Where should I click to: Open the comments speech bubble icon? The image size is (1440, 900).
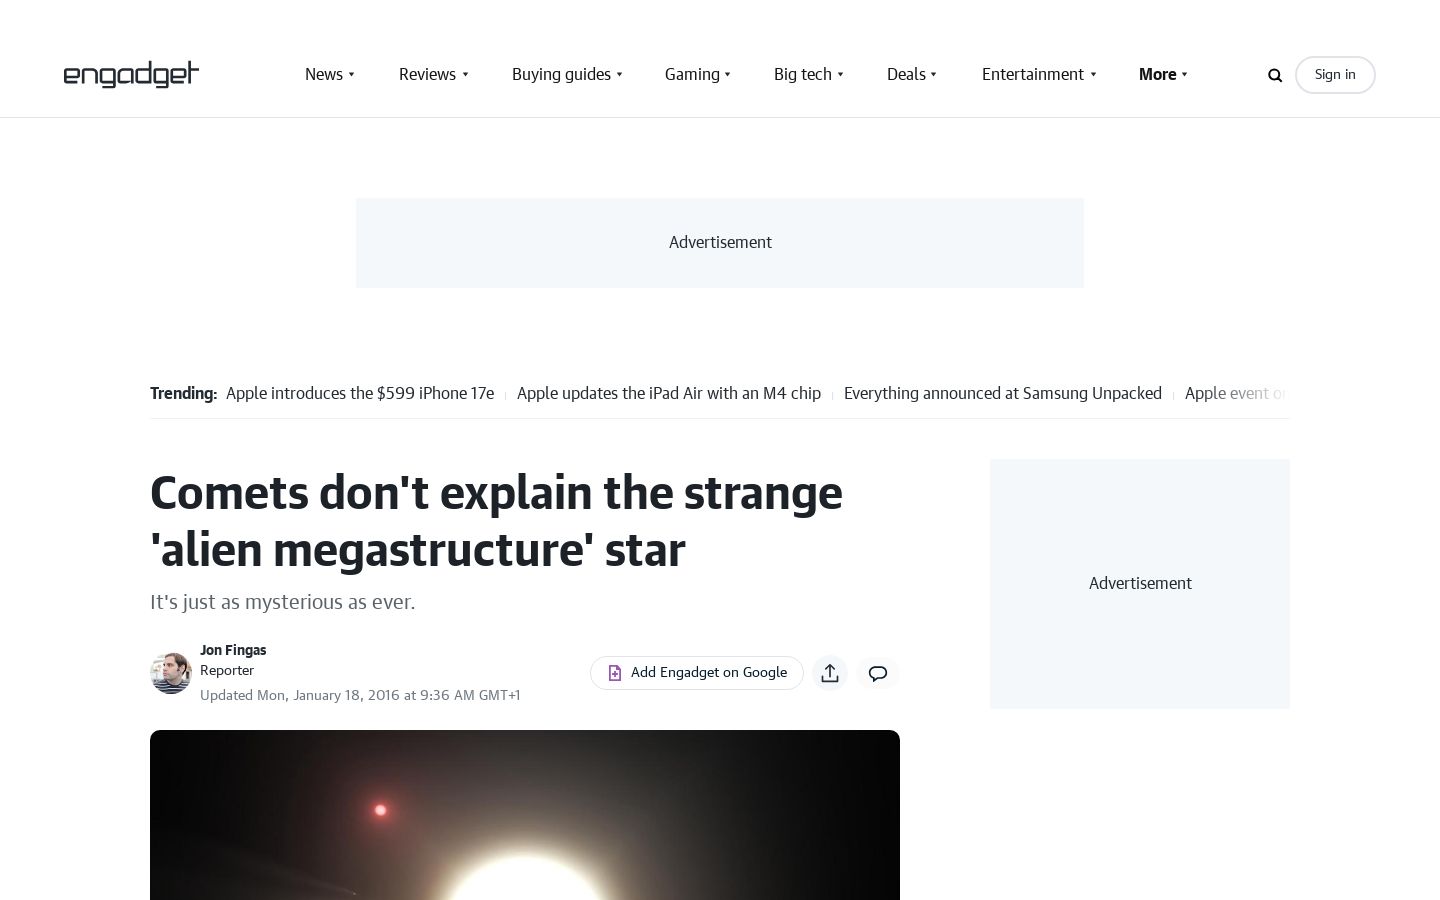878,673
